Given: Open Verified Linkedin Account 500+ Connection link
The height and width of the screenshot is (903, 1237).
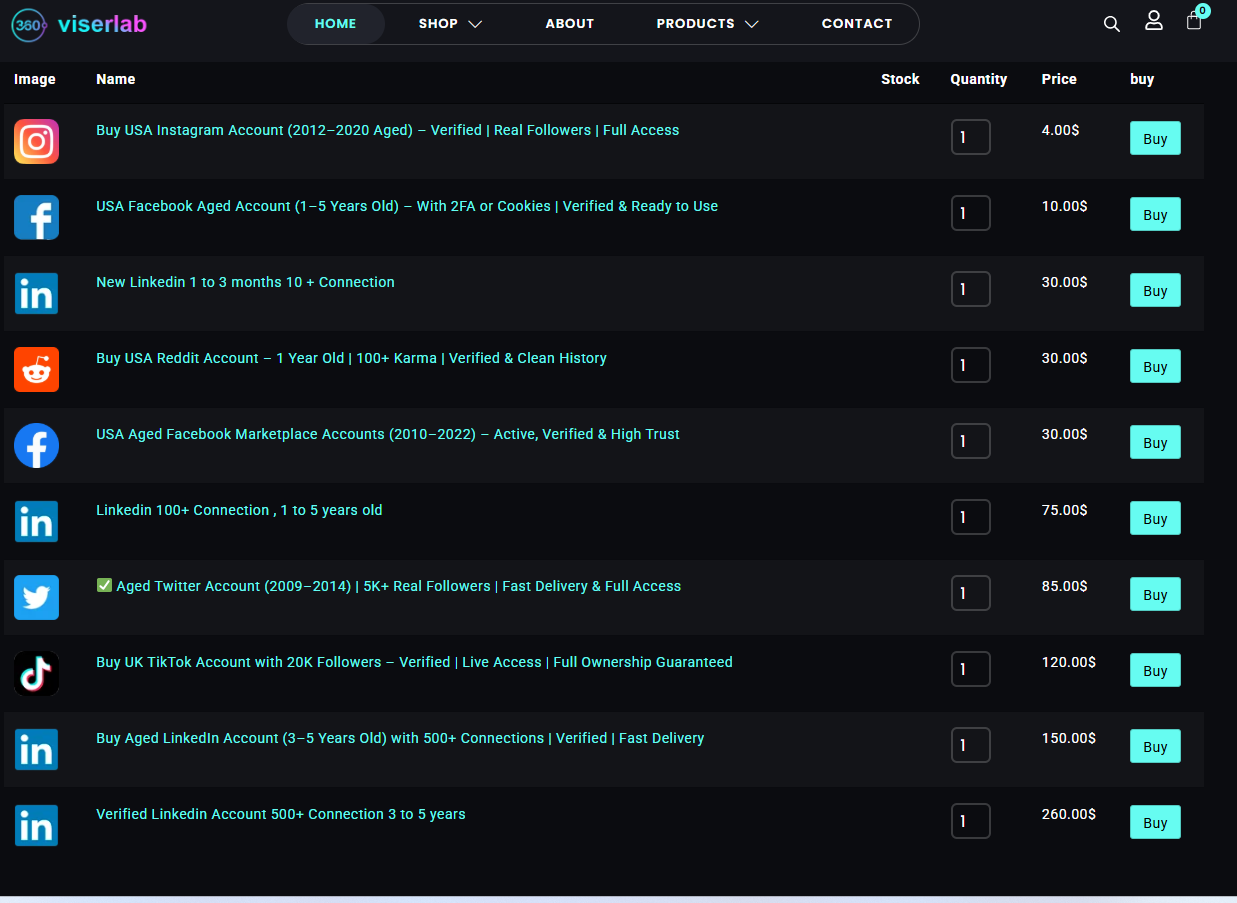Looking at the screenshot, I should [x=281, y=814].
